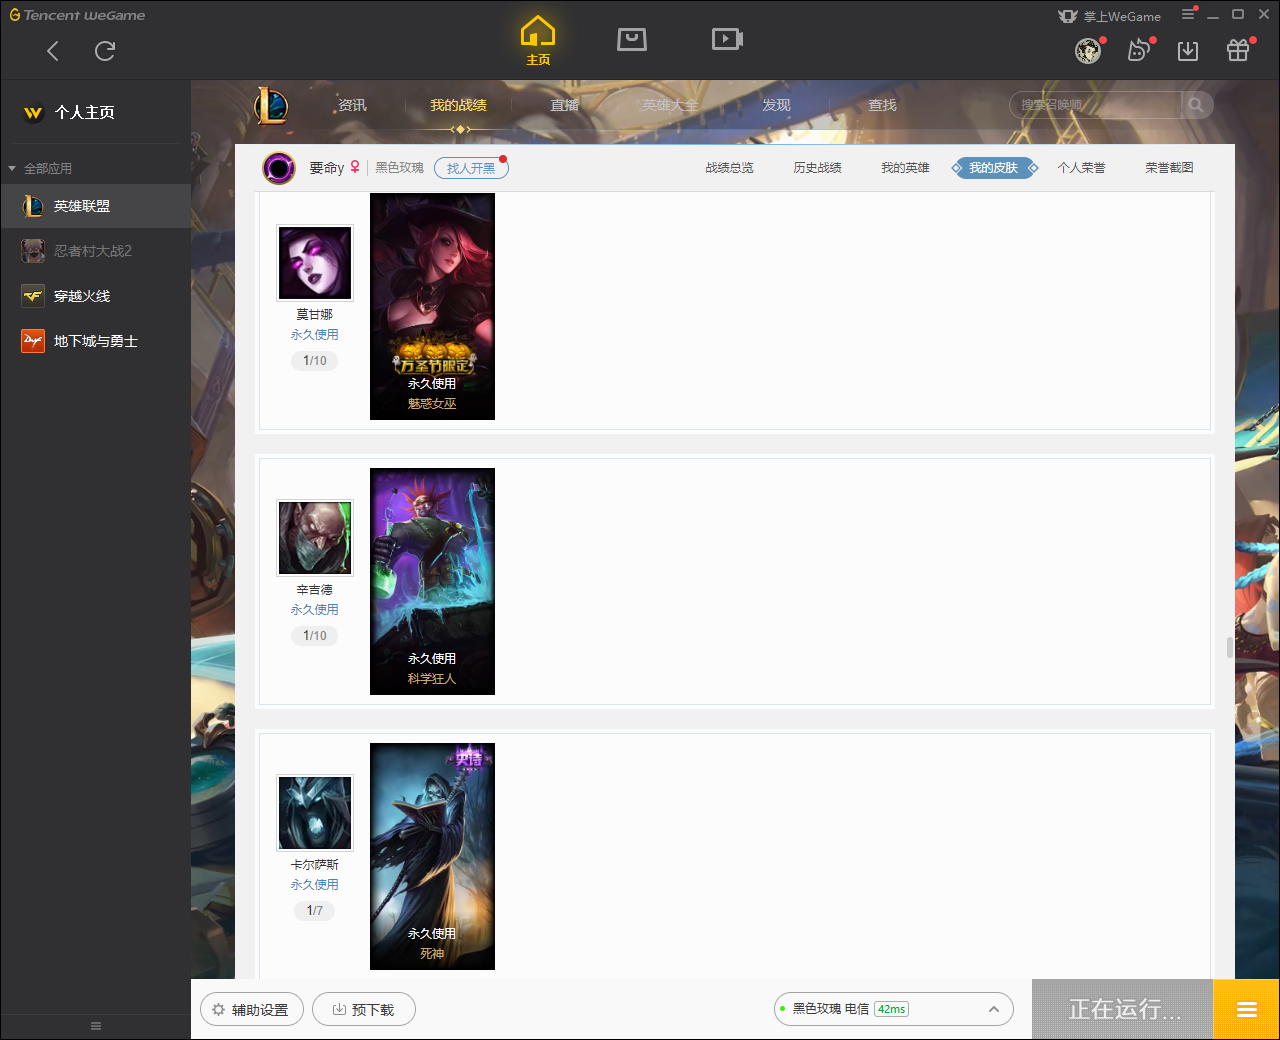1280x1040 pixels.
Task: Click the 黑色玫瑰 server name label
Action: pos(399,168)
